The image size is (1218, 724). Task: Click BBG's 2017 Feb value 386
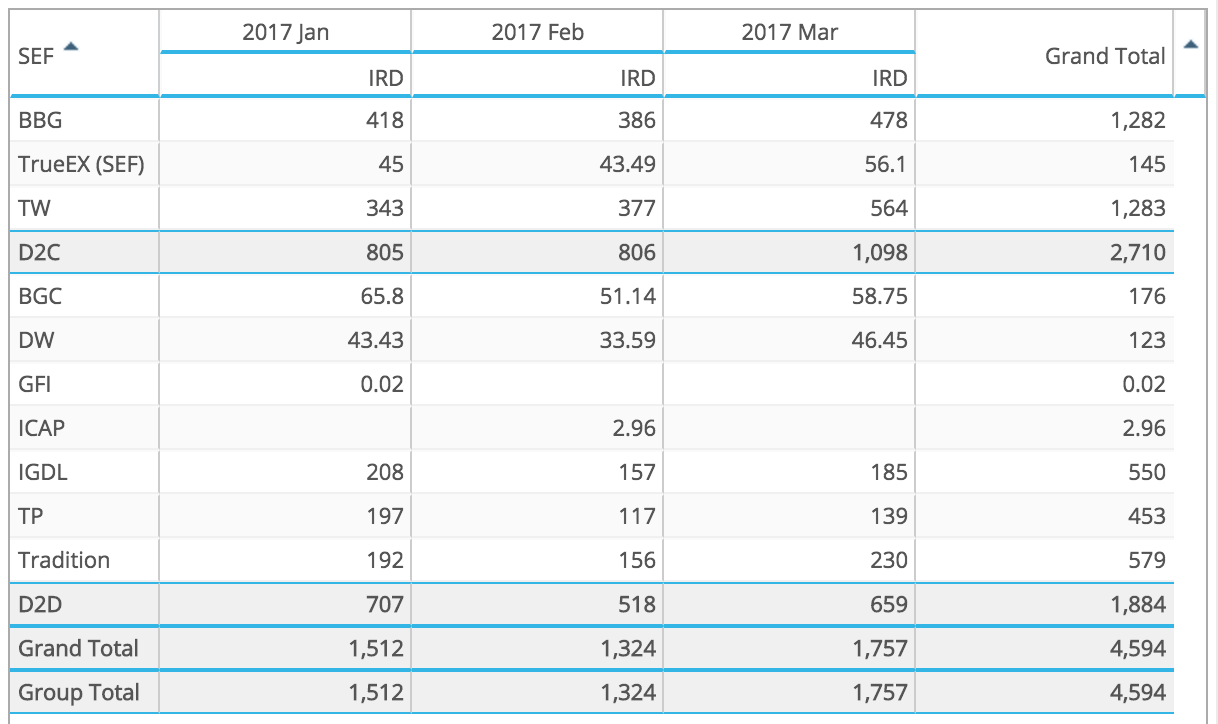(x=637, y=120)
